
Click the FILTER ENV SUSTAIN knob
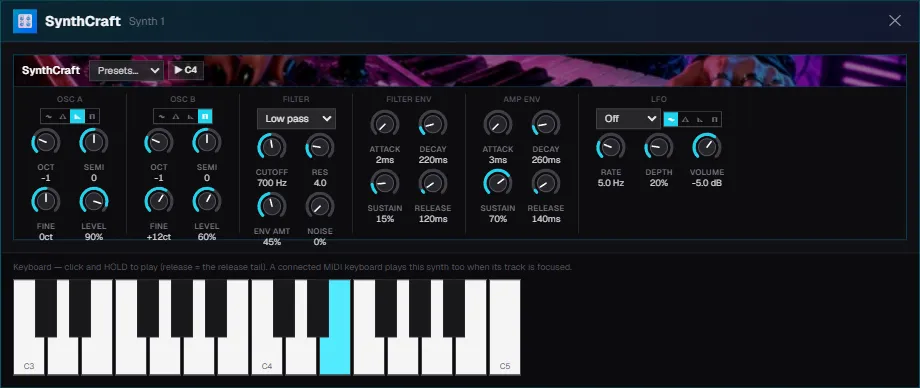coord(384,183)
